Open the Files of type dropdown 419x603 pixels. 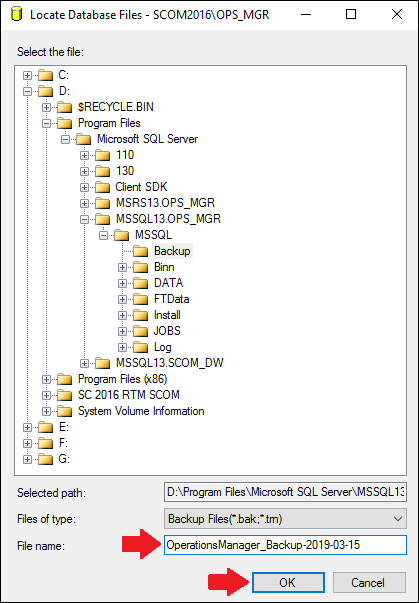[285, 519]
